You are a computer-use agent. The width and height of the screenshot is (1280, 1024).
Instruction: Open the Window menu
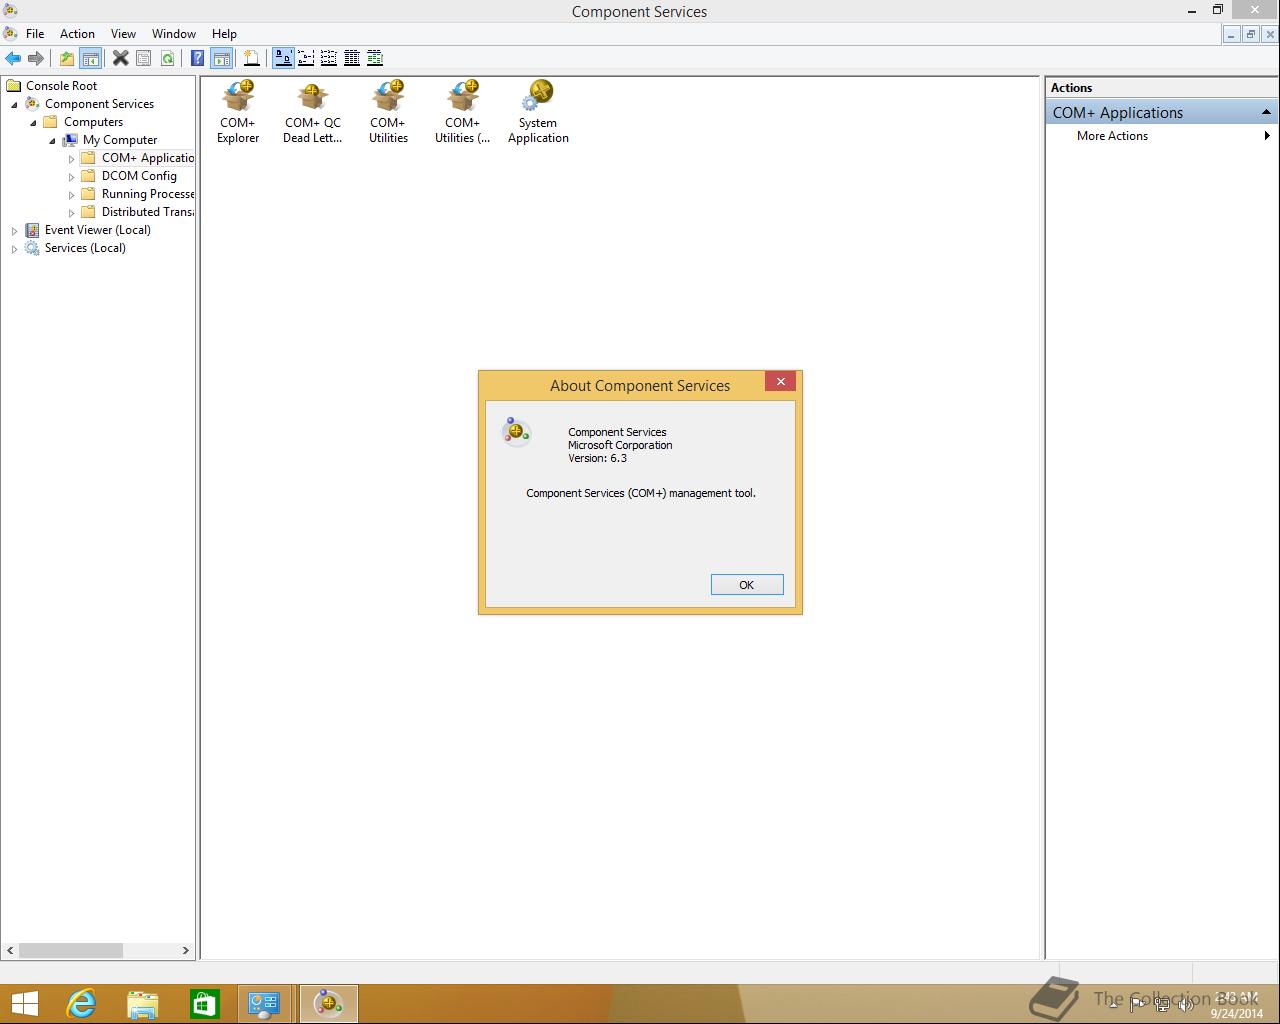pyautogui.click(x=174, y=33)
